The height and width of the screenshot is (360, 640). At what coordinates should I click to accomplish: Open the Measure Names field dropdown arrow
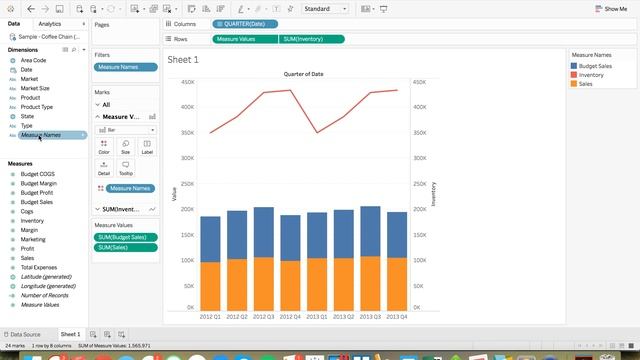click(x=83, y=135)
